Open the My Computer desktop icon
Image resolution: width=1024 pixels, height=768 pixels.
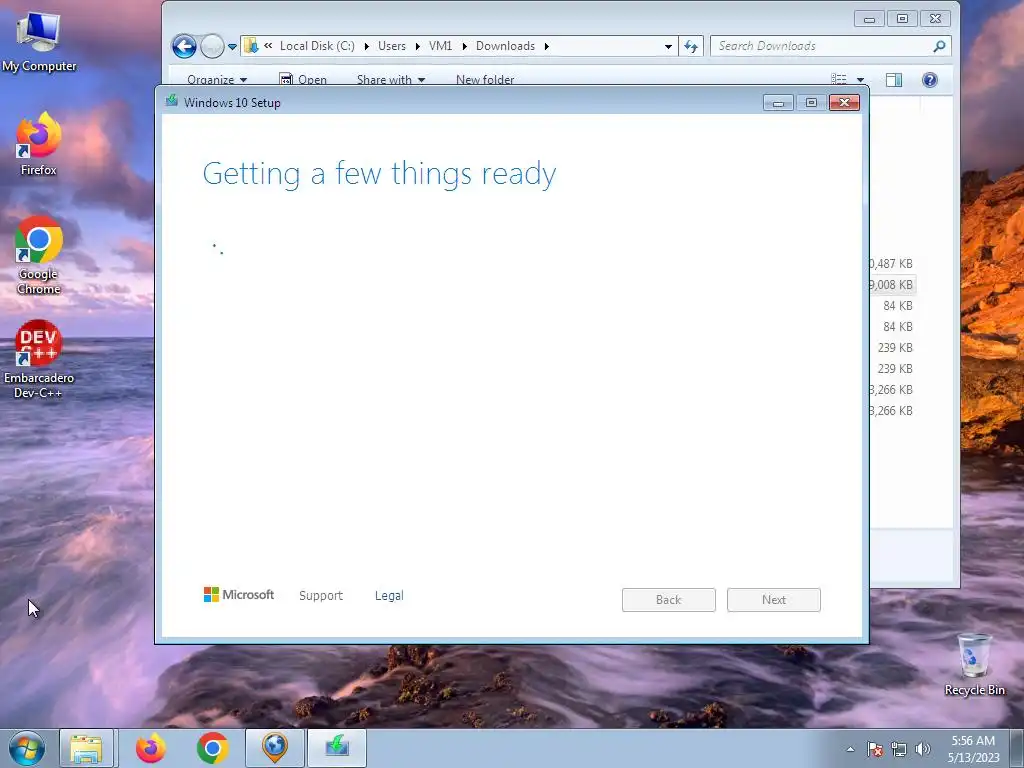(x=39, y=40)
